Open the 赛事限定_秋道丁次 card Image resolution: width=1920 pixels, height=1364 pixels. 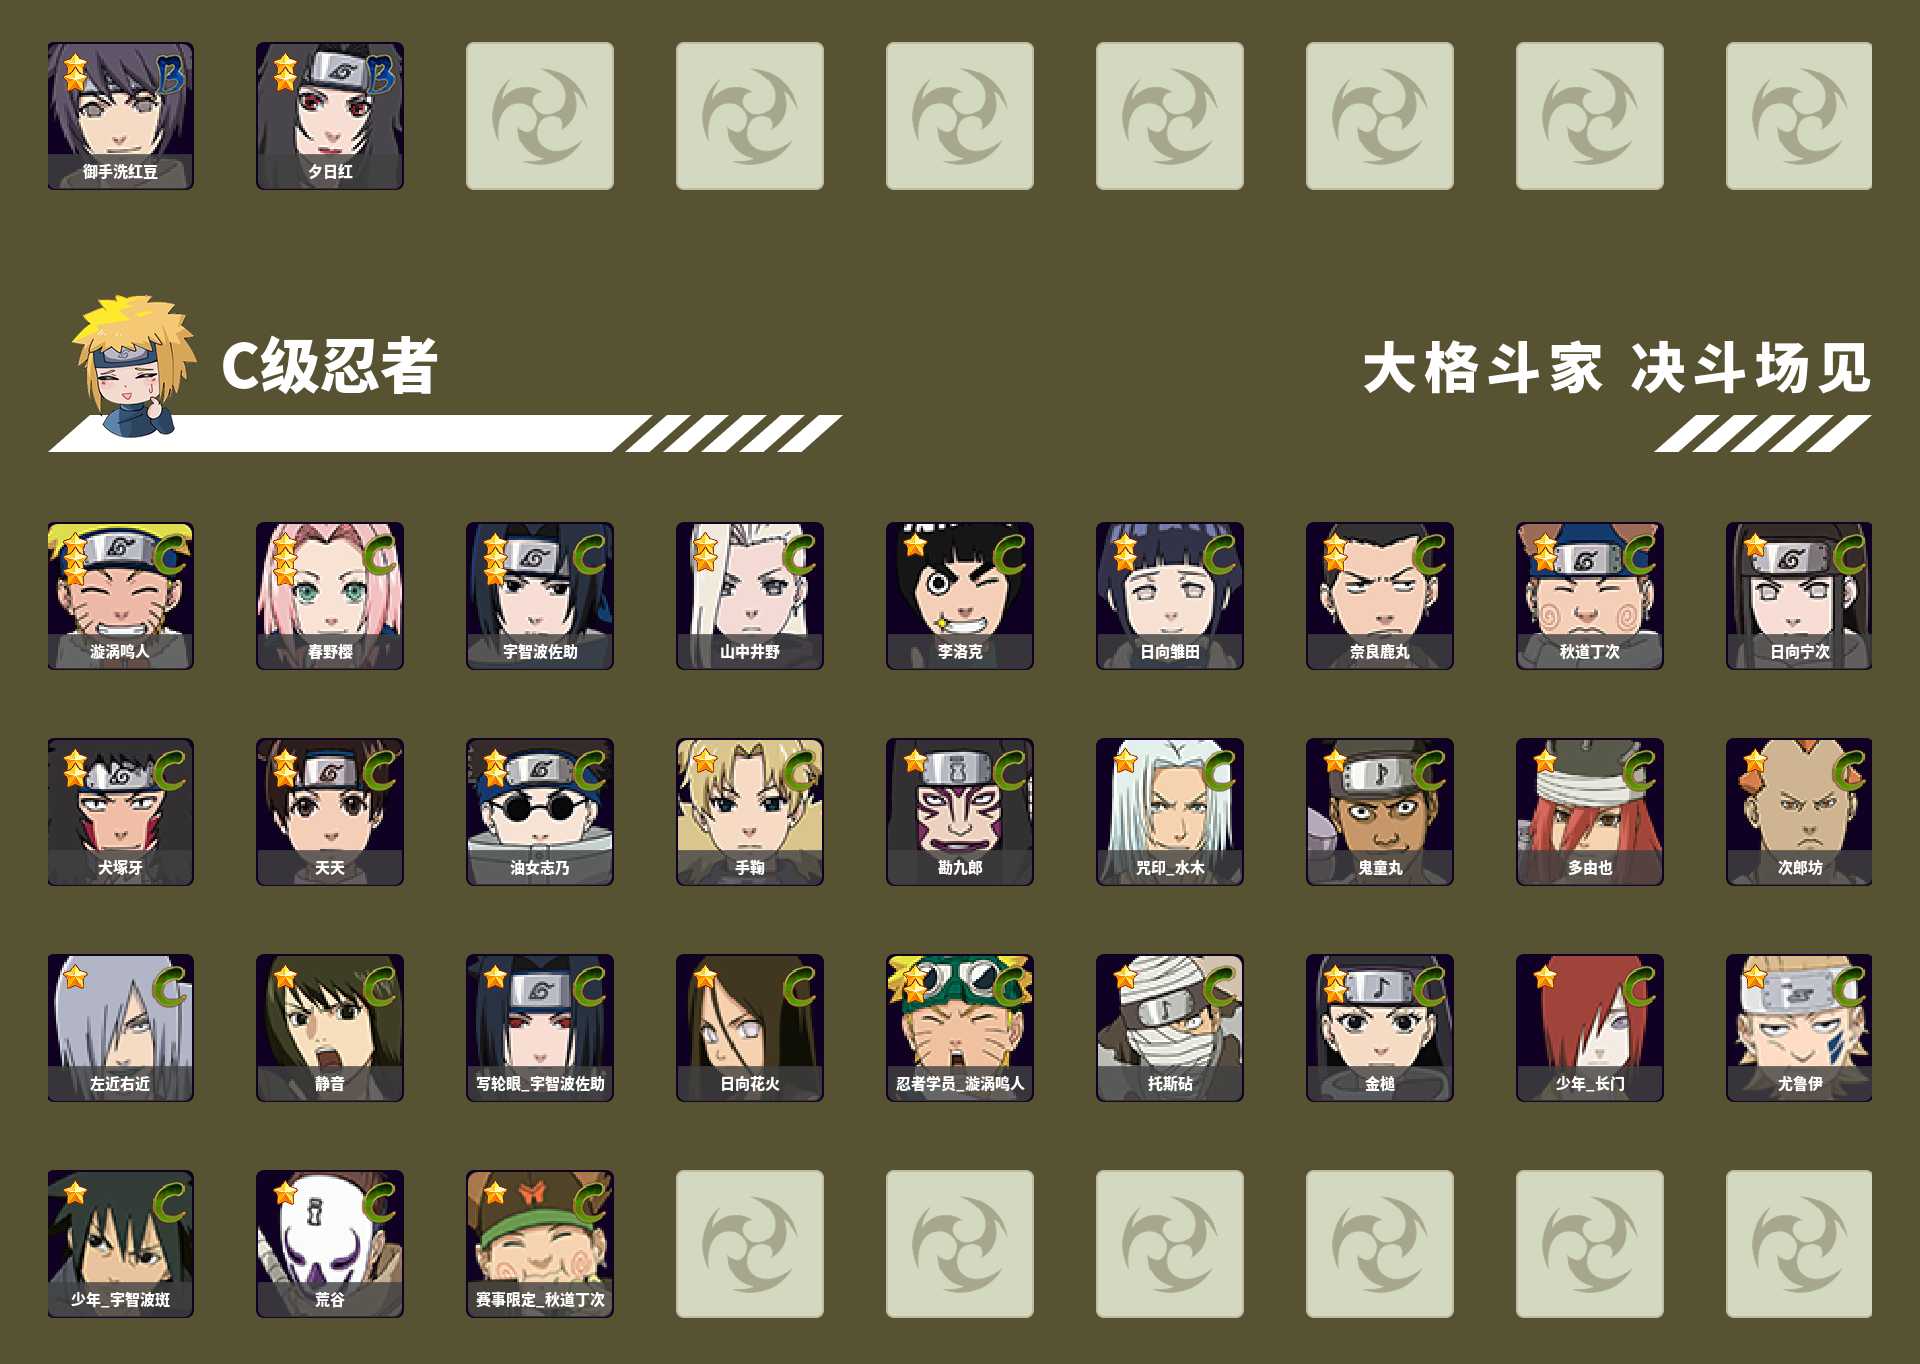pos(540,1243)
